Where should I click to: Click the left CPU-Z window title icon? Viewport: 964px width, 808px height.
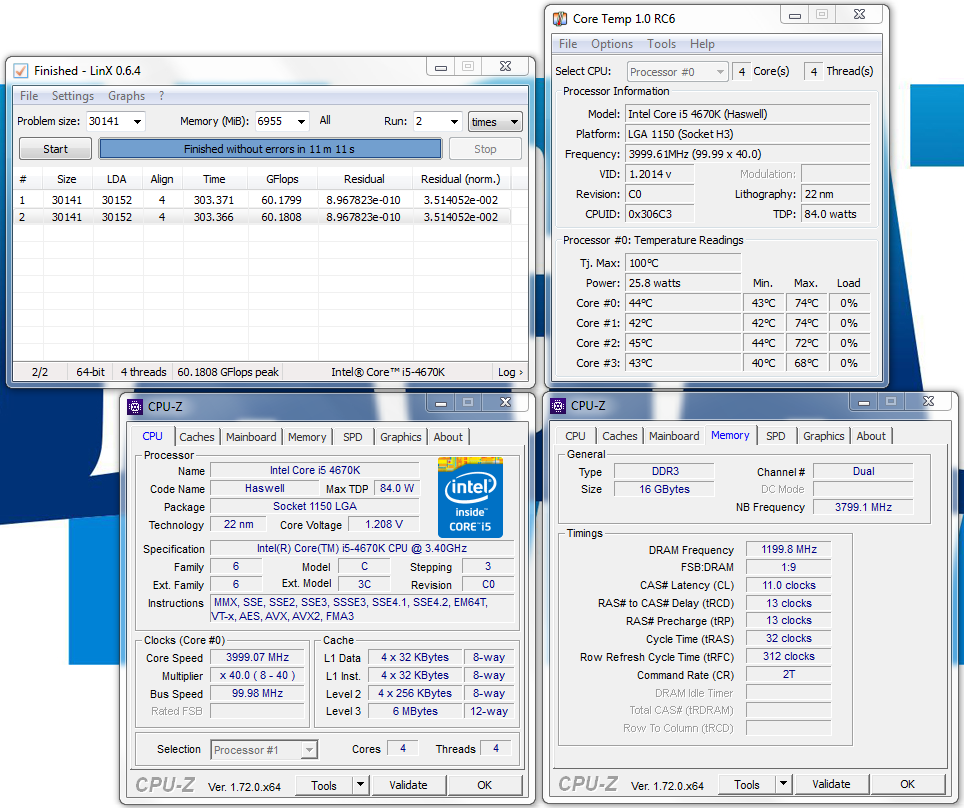tap(135, 406)
